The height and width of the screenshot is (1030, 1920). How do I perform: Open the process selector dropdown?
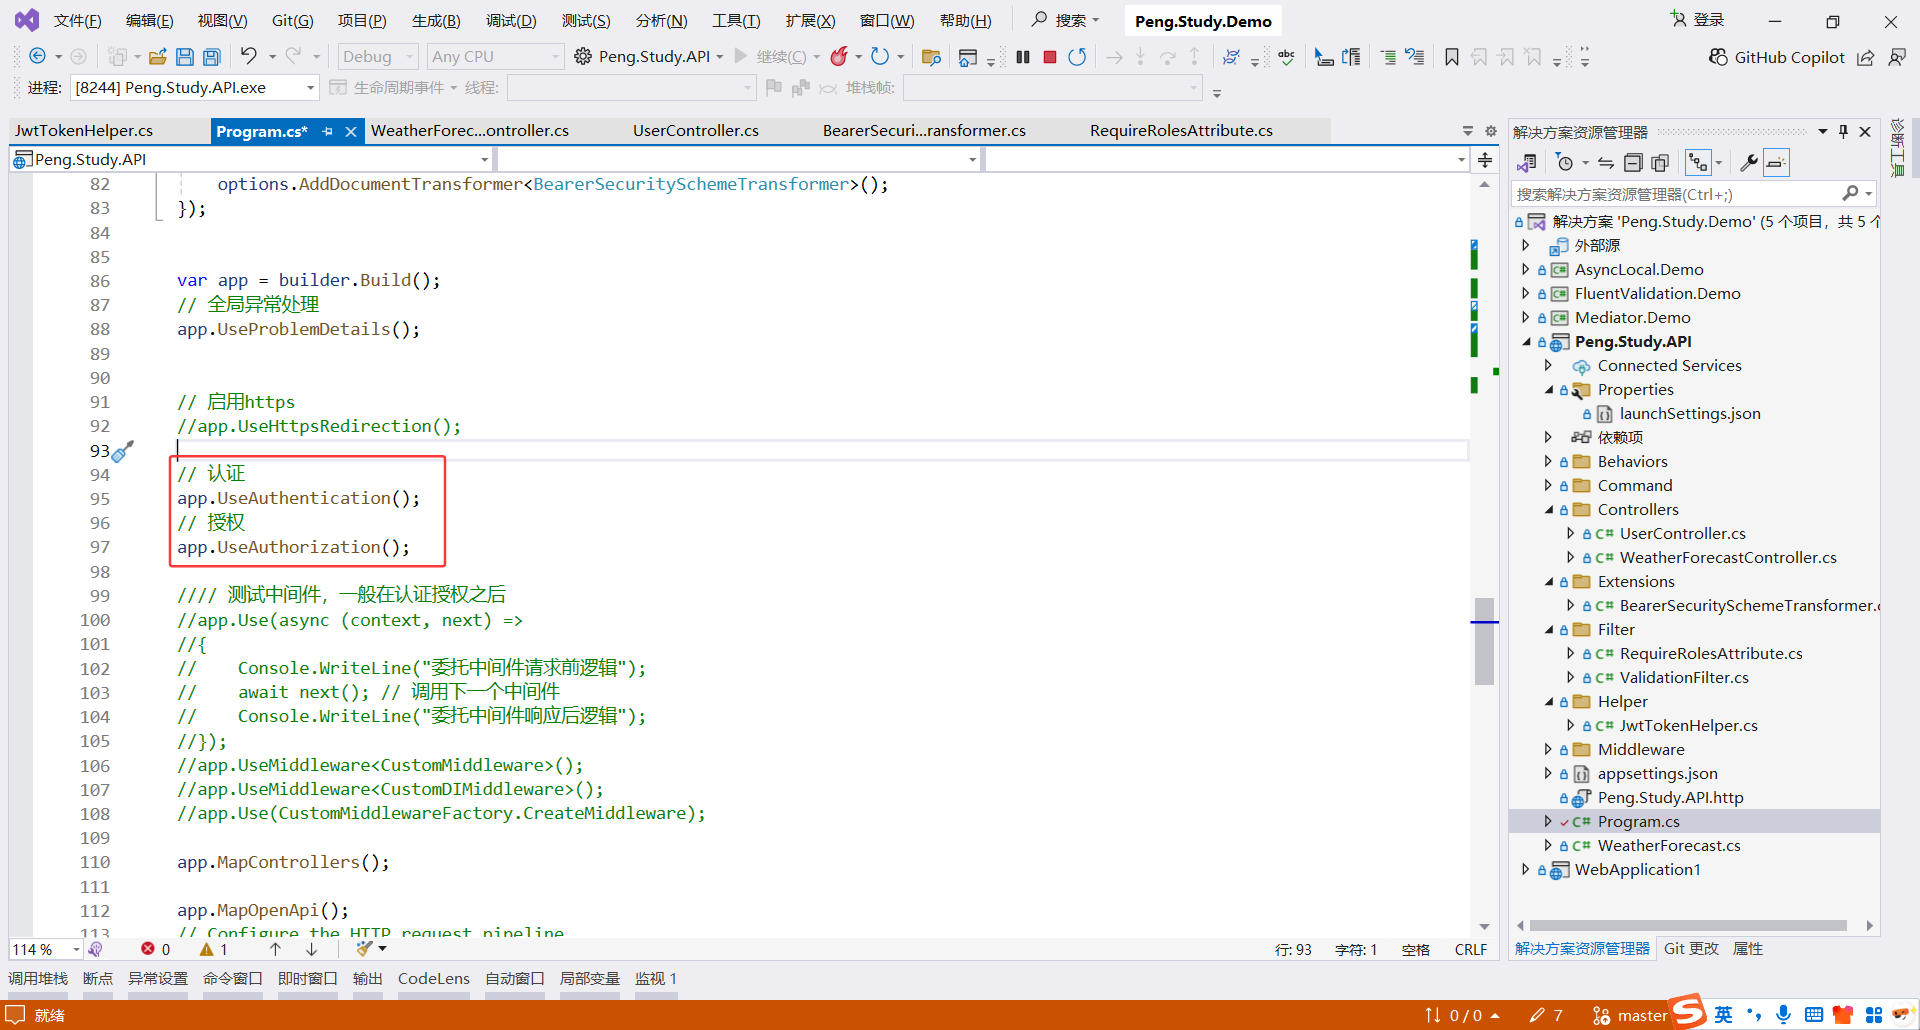[x=195, y=88]
